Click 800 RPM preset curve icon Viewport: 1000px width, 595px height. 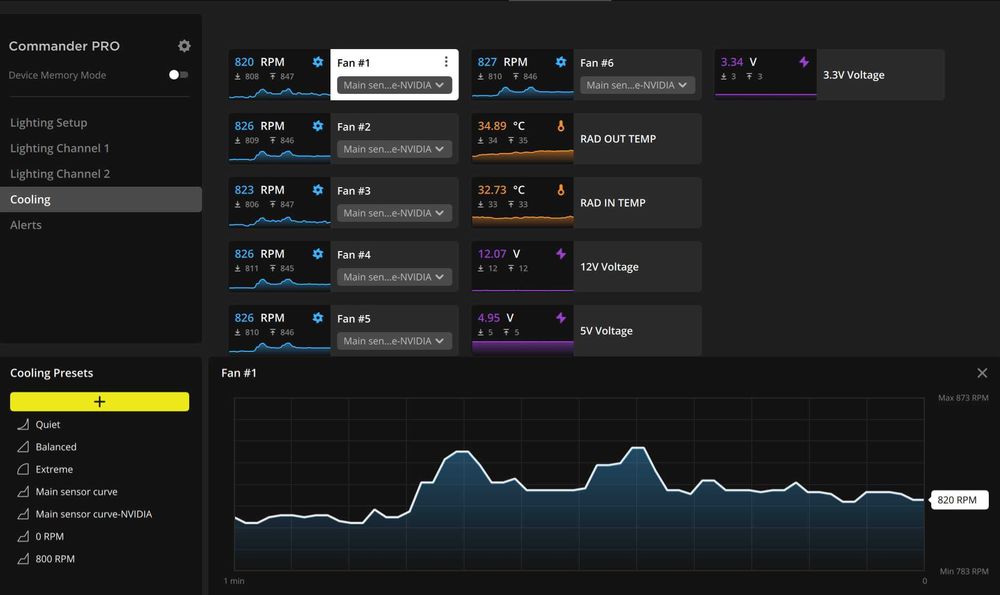(x=23, y=559)
